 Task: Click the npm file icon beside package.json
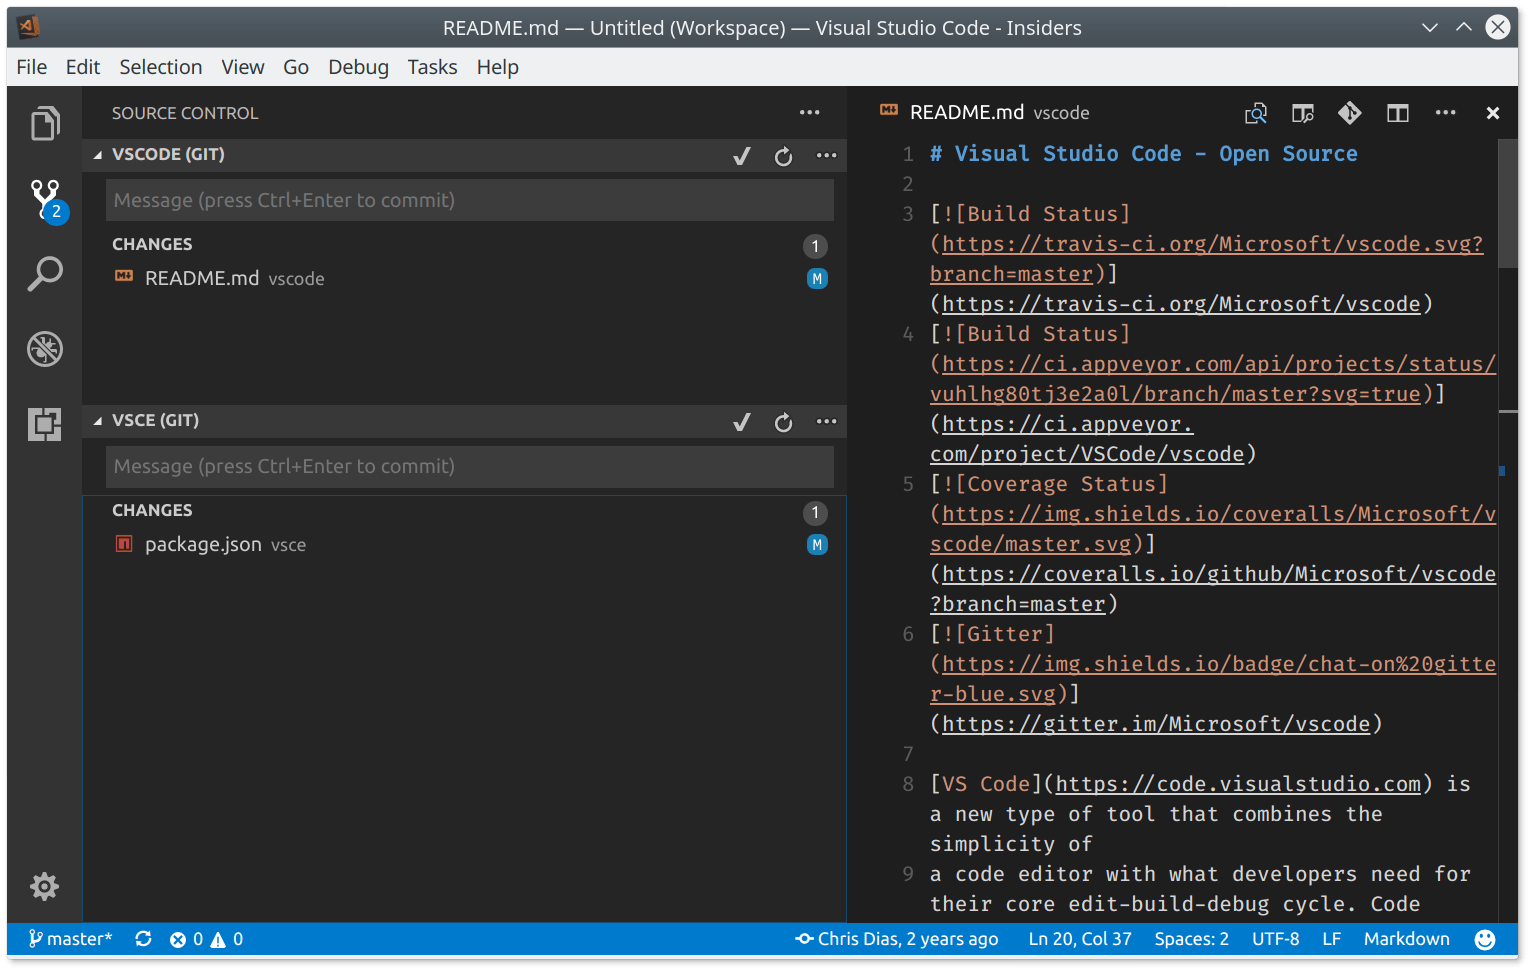(124, 544)
